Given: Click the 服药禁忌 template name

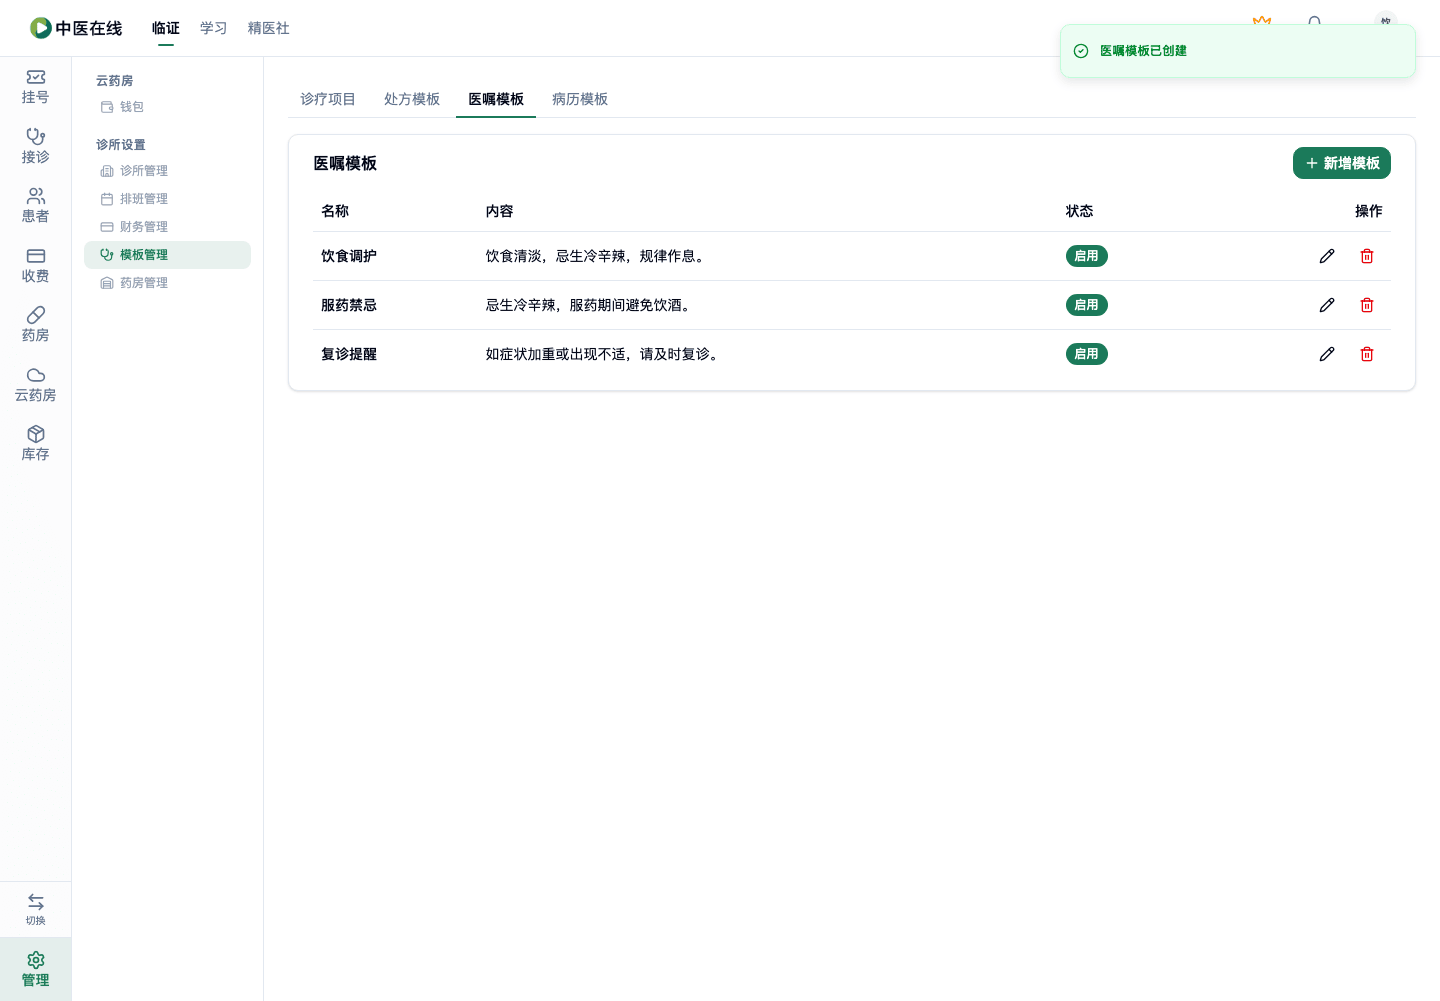Looking at the screenshot, I should (349, 305).
